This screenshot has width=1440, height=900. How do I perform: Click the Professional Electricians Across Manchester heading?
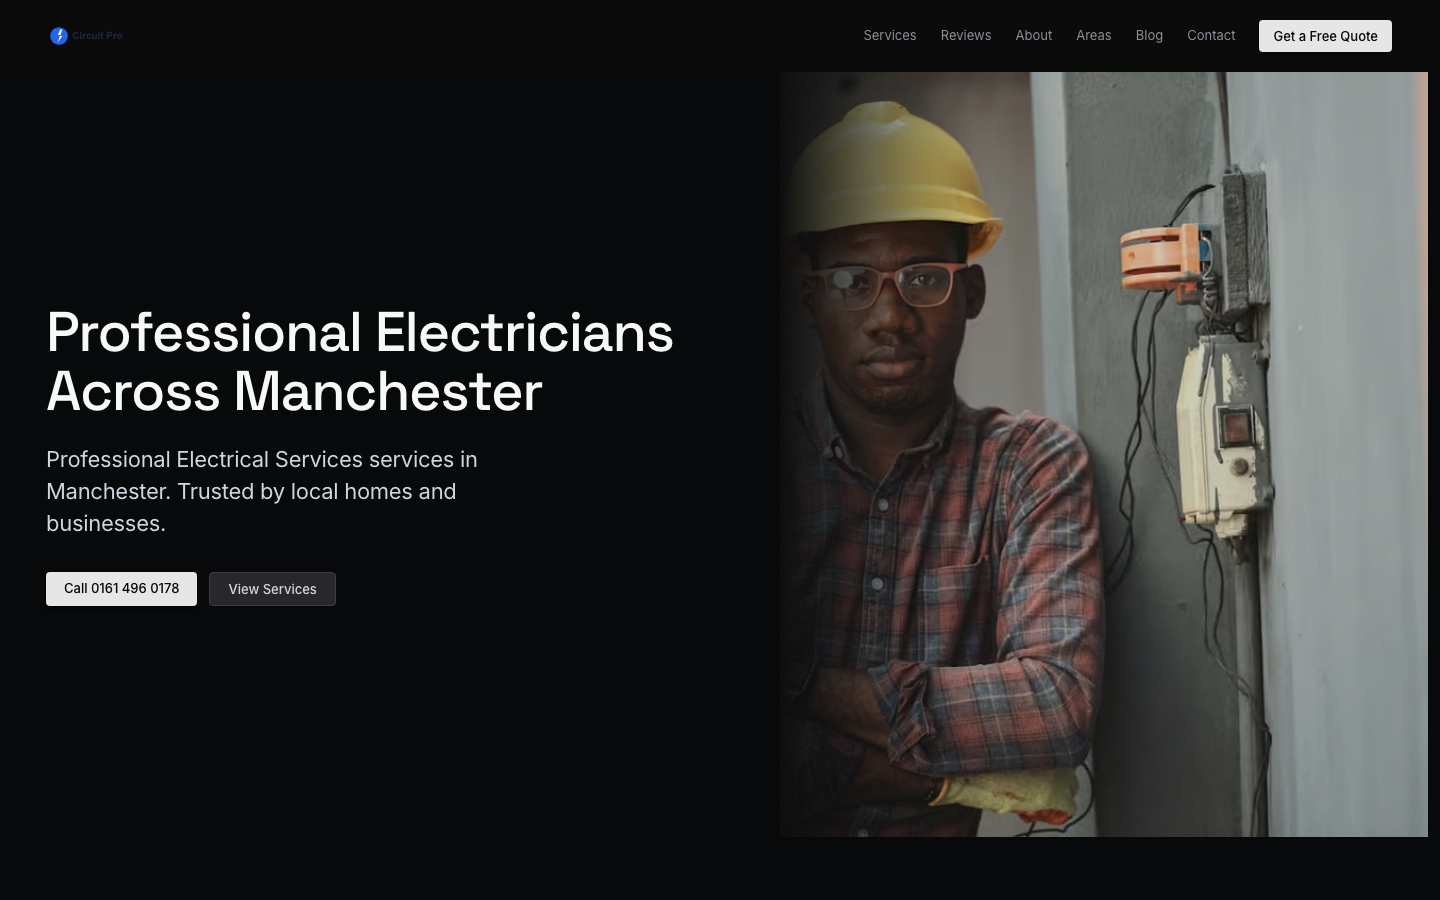pos(360,361)
